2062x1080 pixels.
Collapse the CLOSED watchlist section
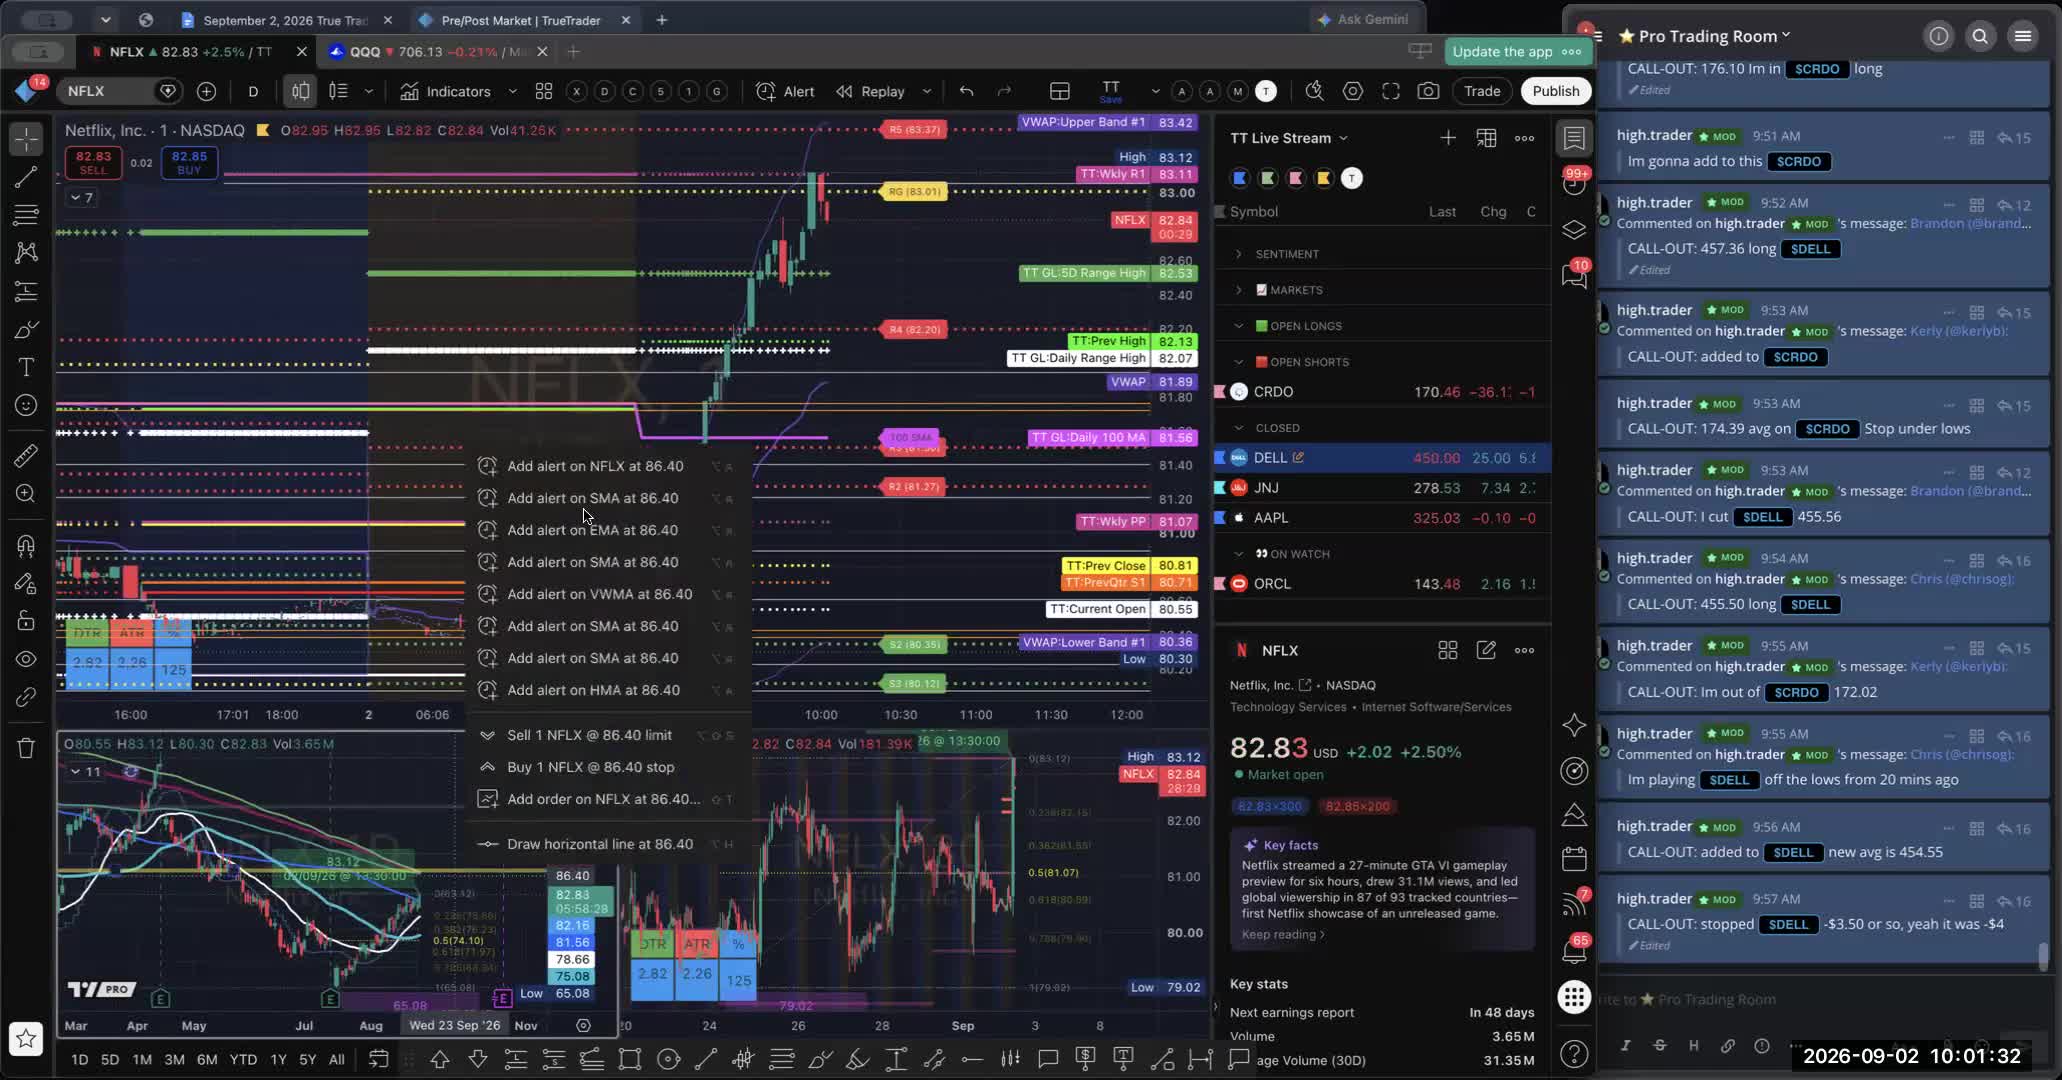coord(1239,428)
